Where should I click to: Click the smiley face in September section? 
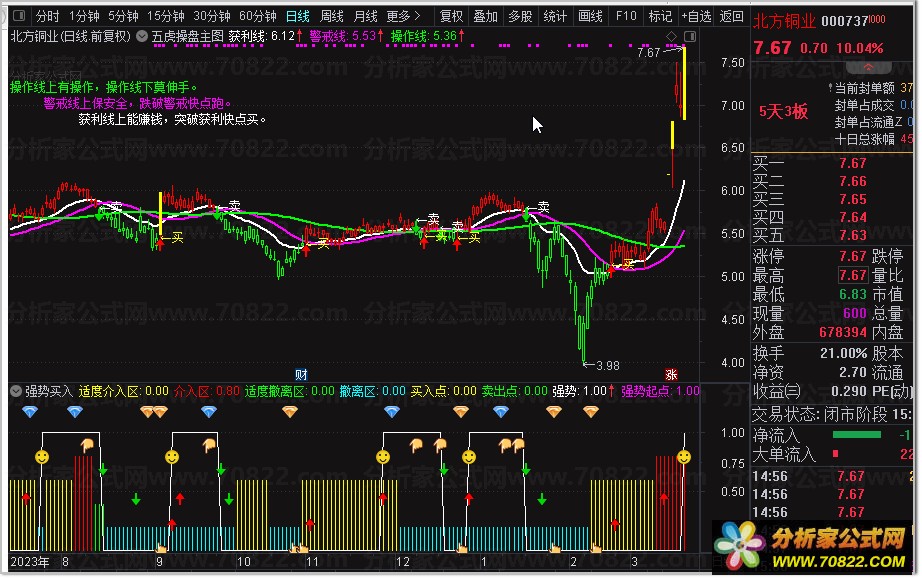tap(172, 456)
